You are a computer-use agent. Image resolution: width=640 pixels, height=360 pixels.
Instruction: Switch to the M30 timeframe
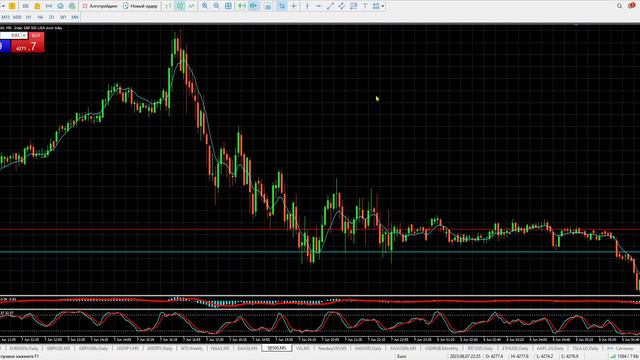pos(17,17)
